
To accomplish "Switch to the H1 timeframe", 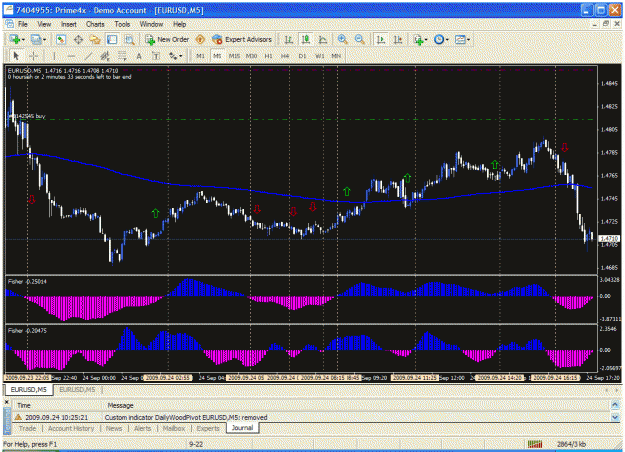I will pyautogui.click(x=268, y=56).
